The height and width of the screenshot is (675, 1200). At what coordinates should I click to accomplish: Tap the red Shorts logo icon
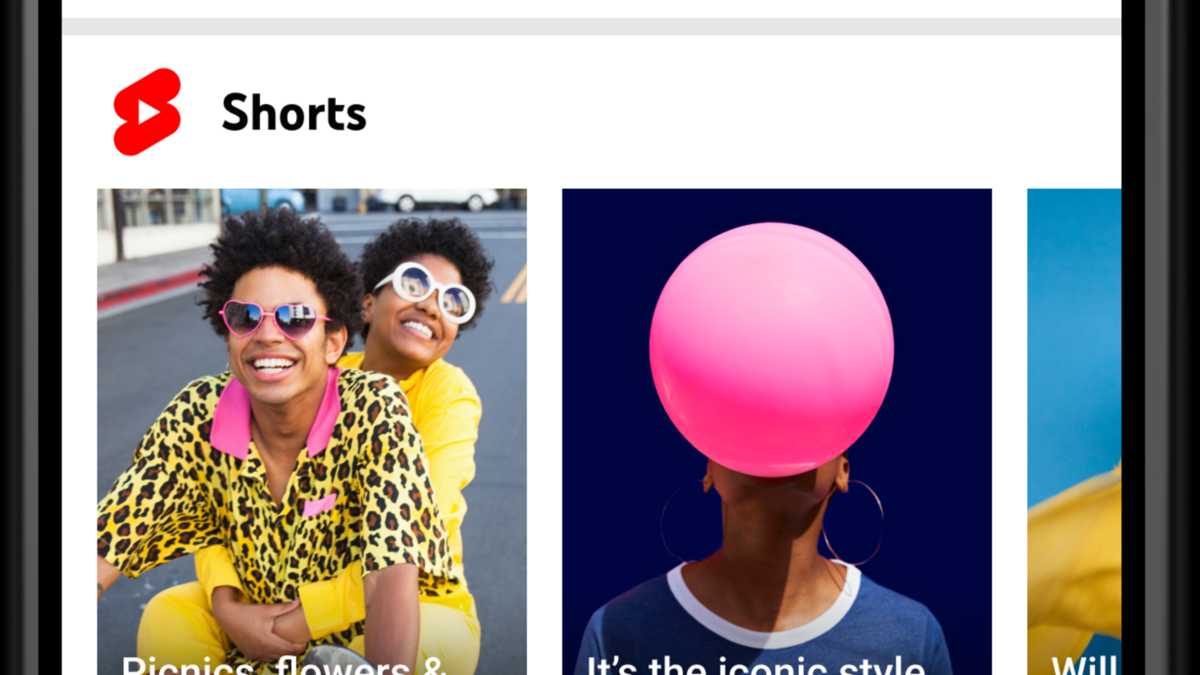click(x=147, y=112)
